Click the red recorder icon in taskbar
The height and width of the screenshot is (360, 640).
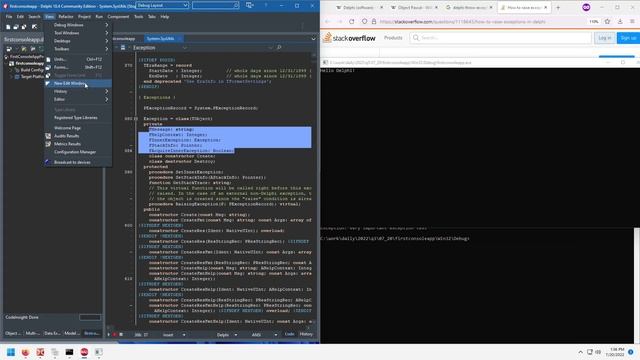(84, 352)
